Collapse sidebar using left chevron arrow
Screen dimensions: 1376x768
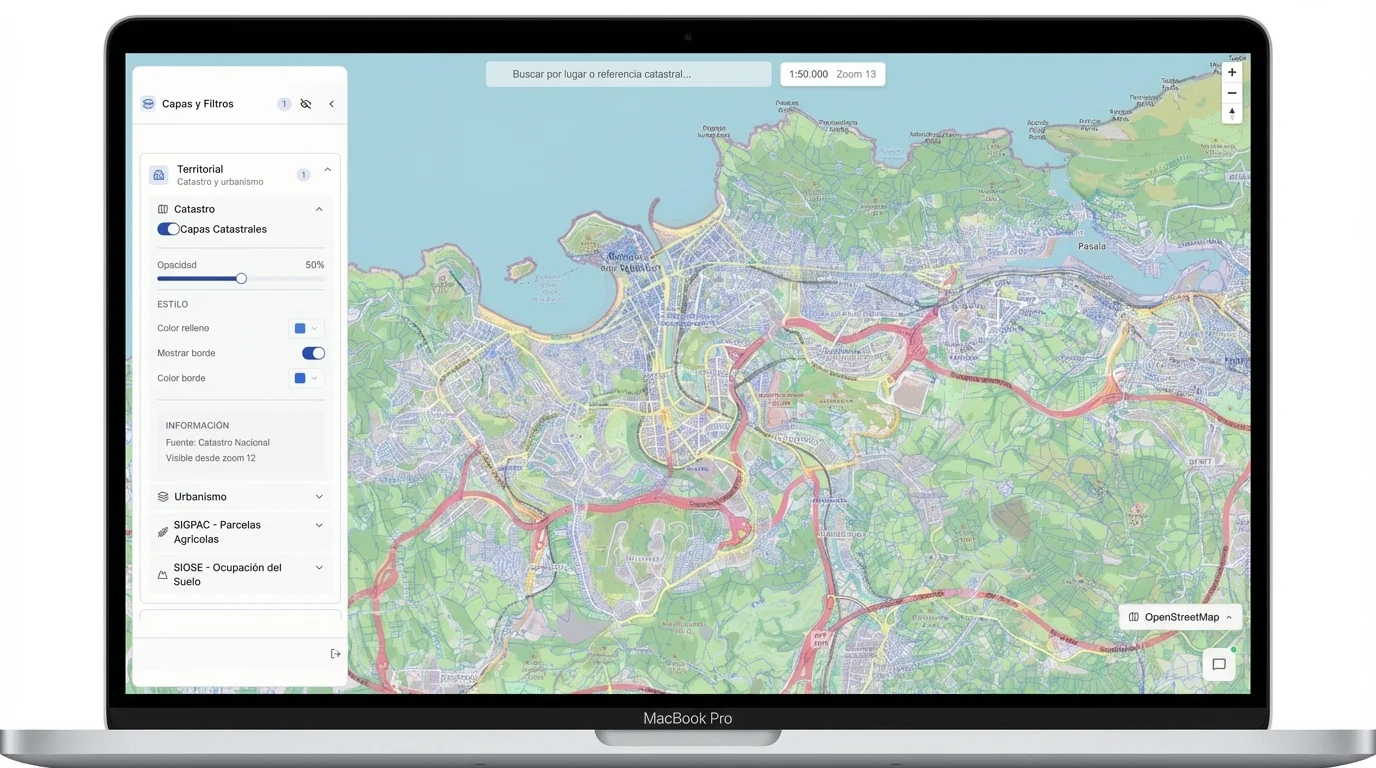331,104
